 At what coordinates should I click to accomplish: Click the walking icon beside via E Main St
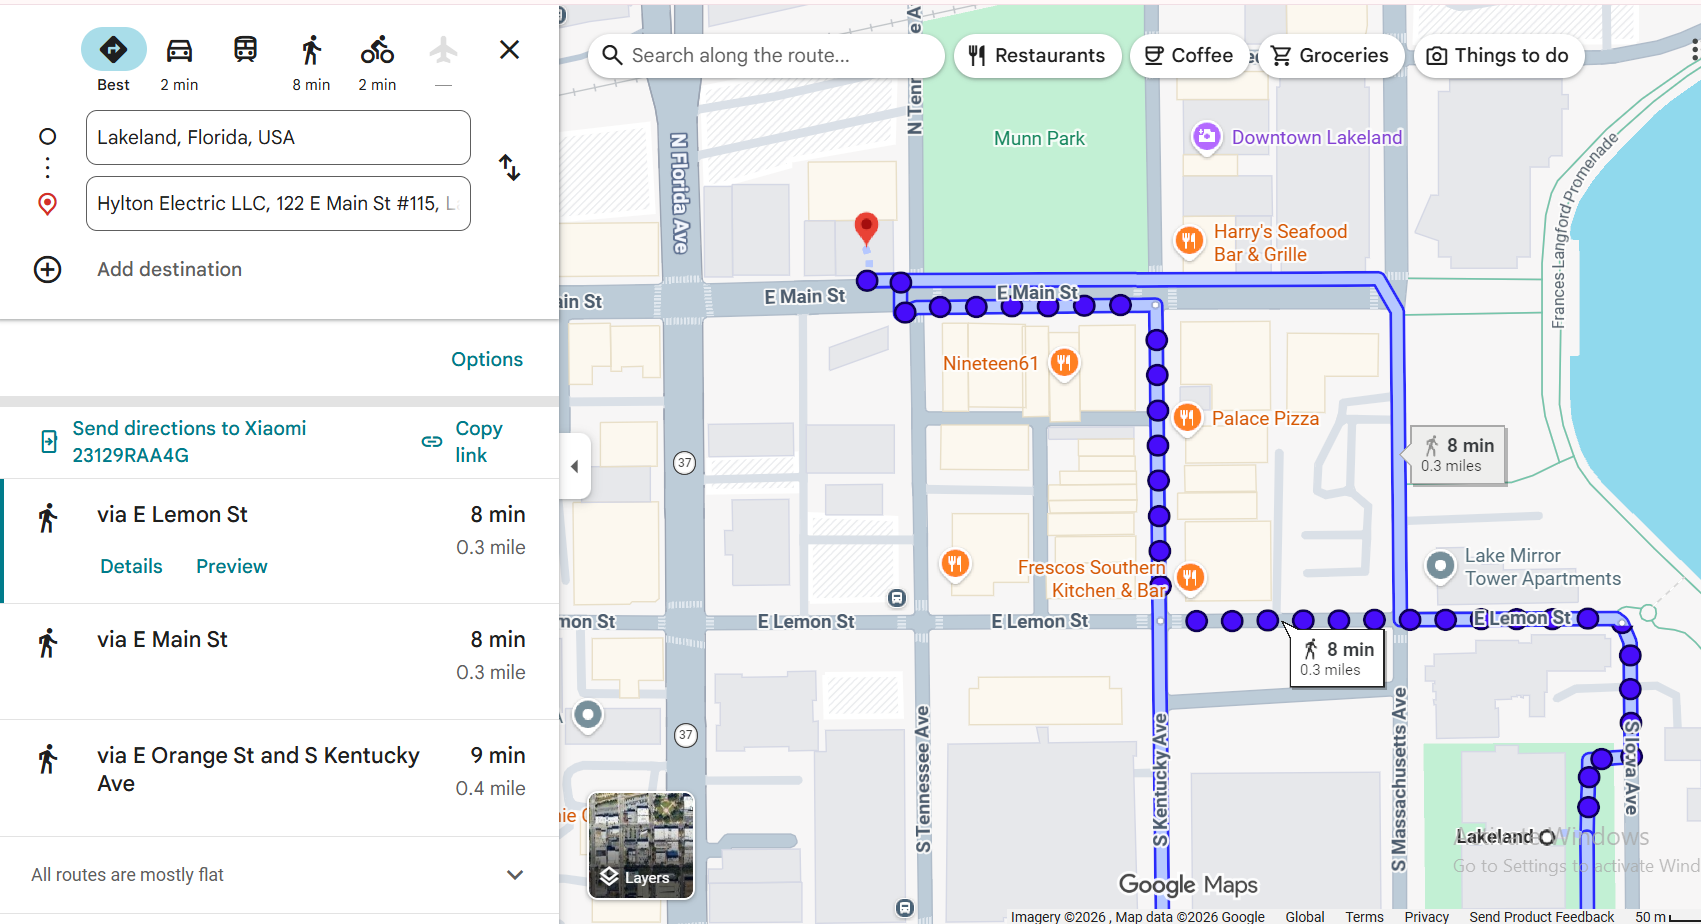47,643
